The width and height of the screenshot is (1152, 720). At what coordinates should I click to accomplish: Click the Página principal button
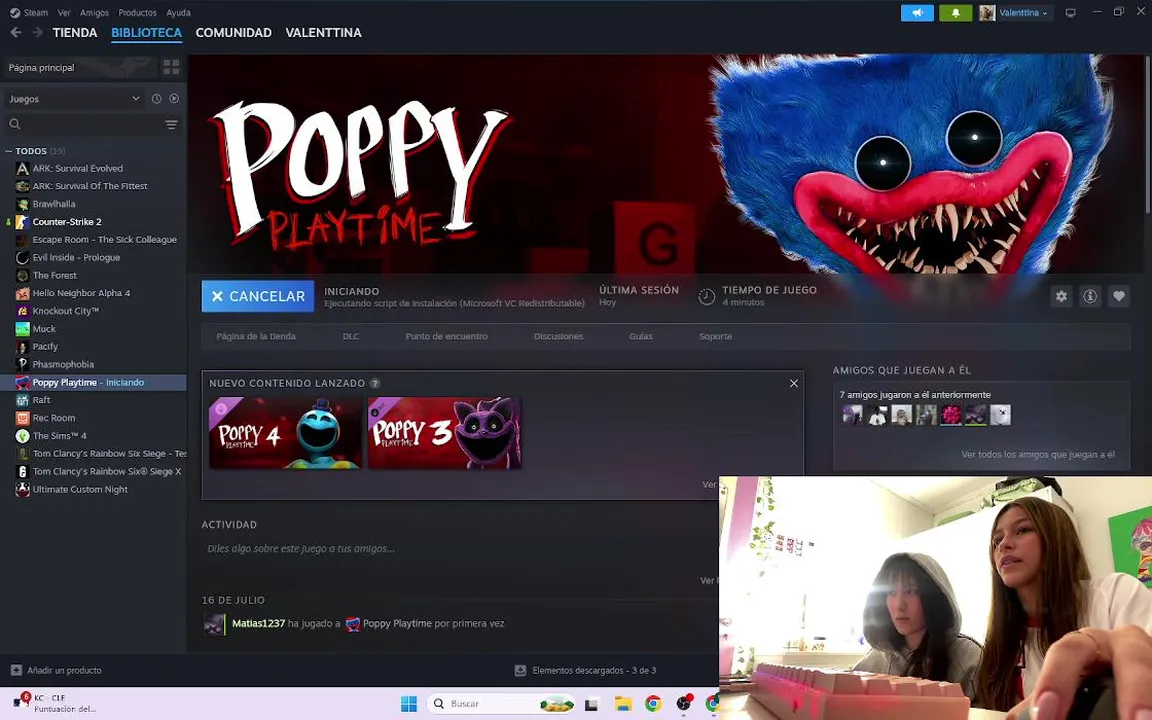[79, 68]
